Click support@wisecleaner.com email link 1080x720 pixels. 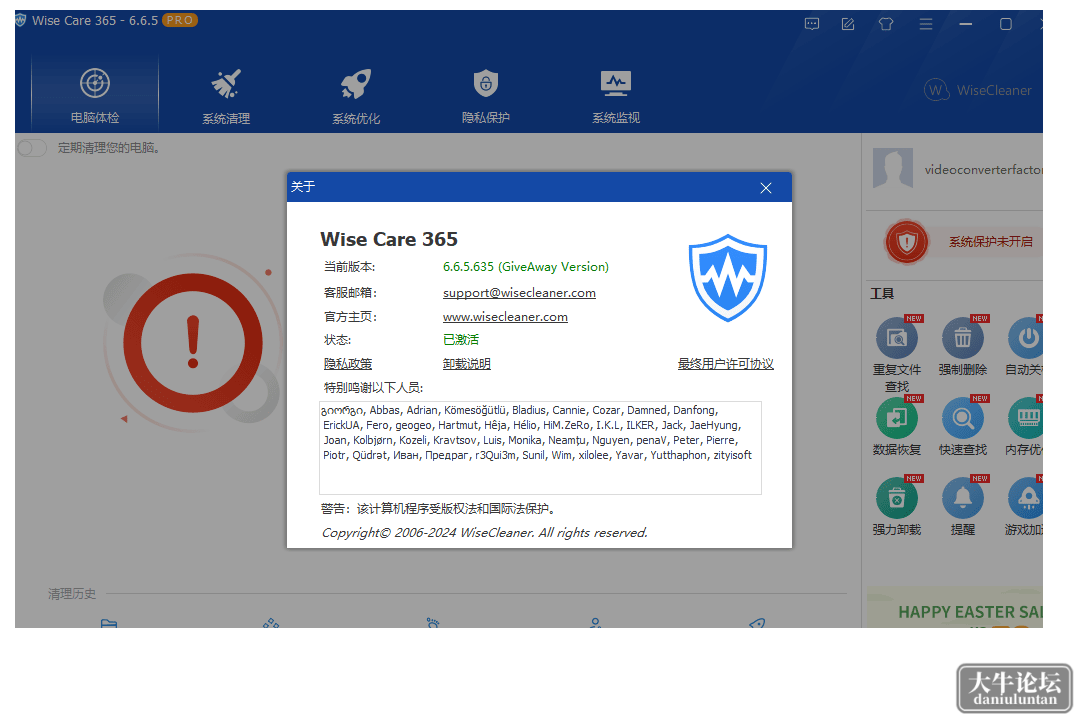(x=519, y=293)
